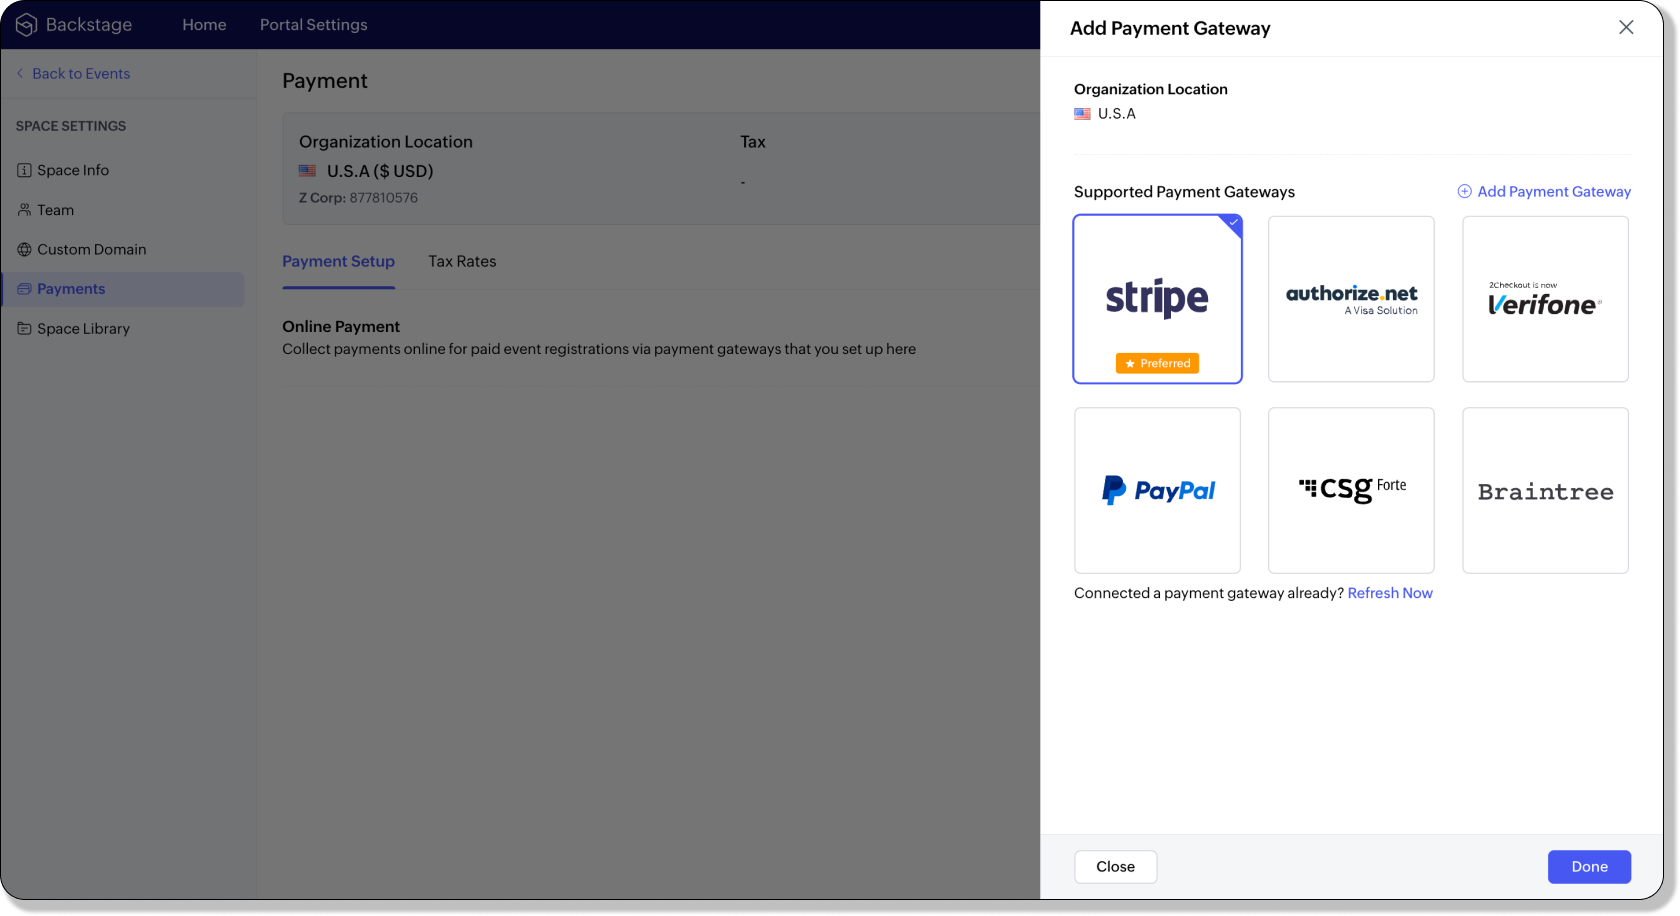Click the Preferred badge on Stripe
Viewport: 1680px width, 916px height.
click(1157, 363)
